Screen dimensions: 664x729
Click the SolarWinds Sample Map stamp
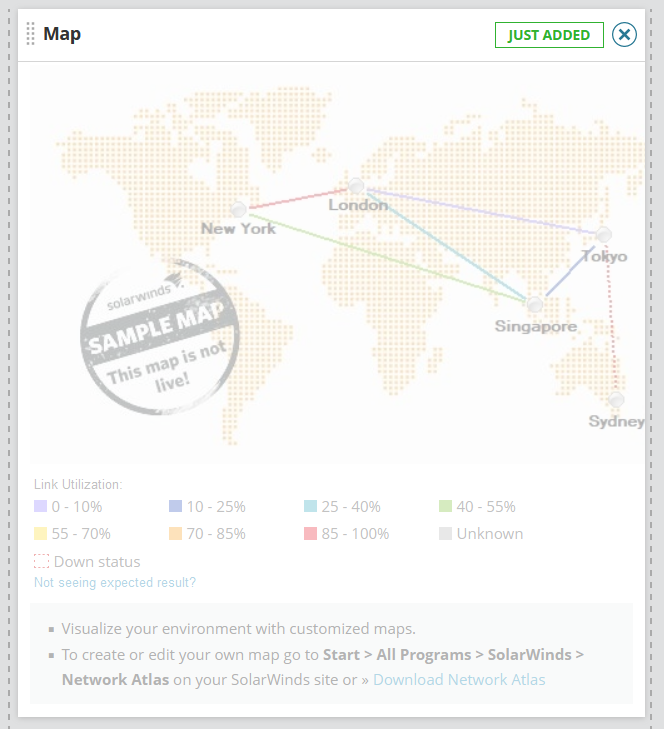[160, 338]
